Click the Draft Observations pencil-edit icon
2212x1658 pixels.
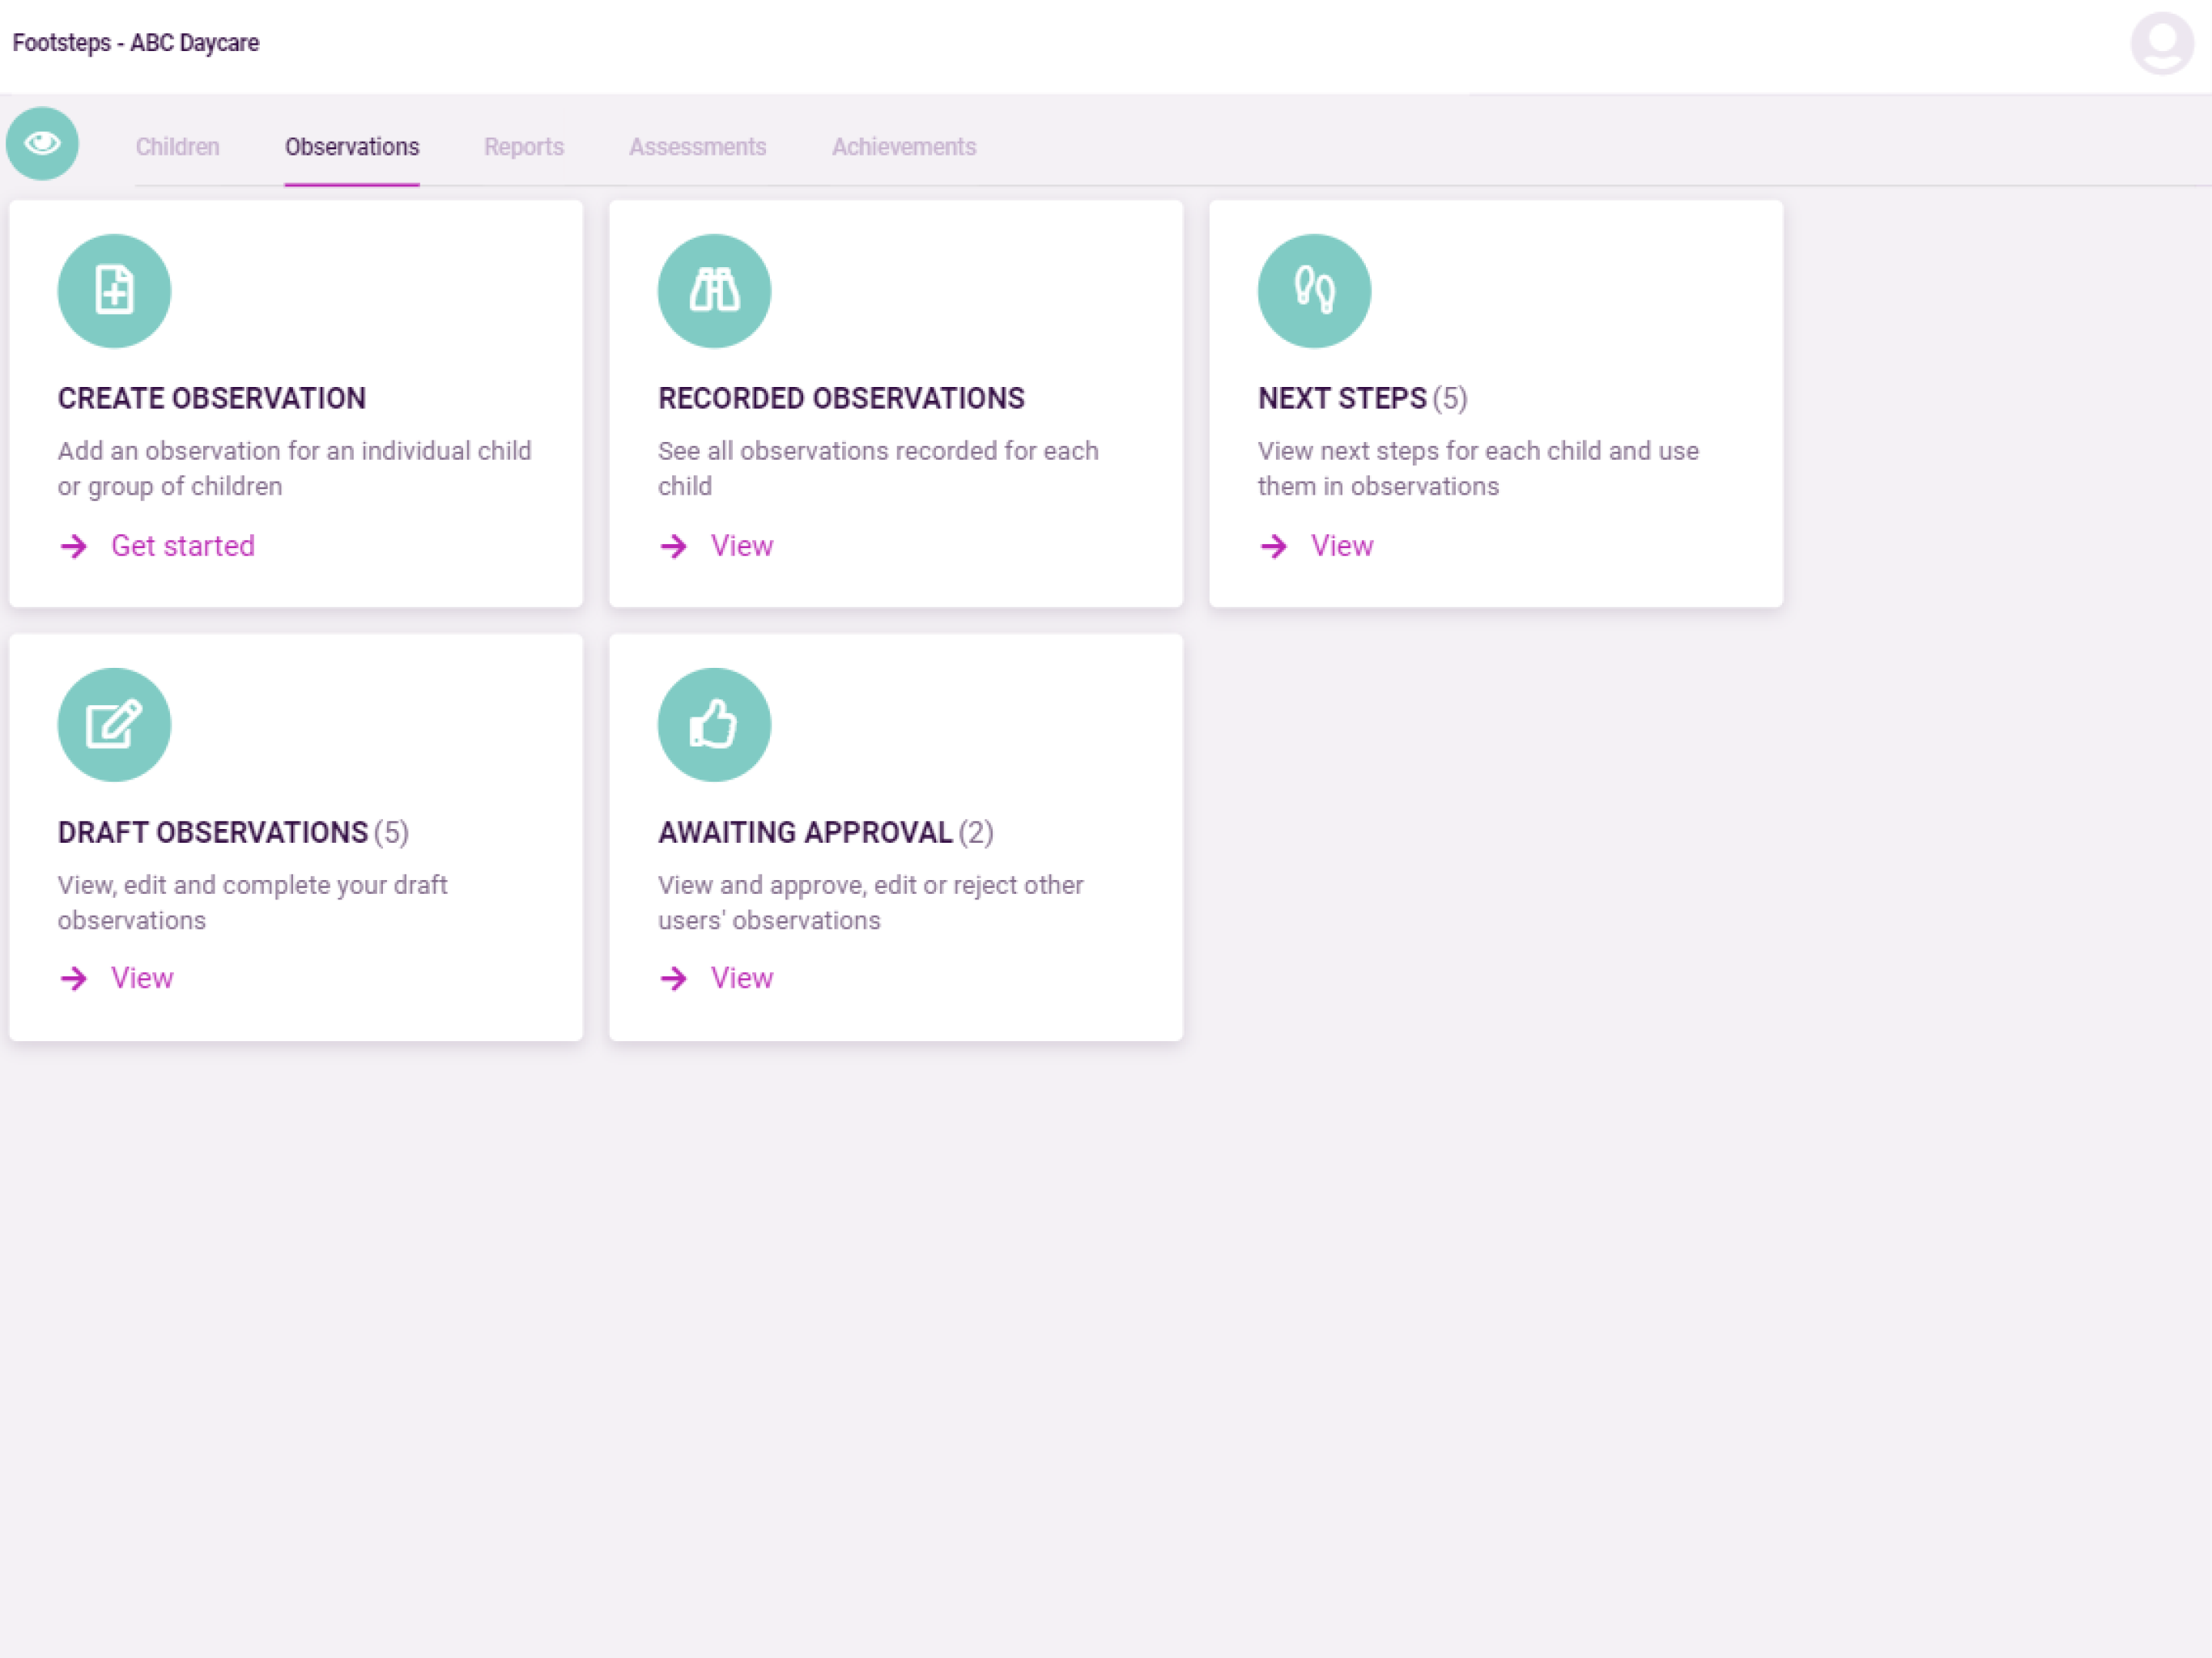click(x=114, y=725)
